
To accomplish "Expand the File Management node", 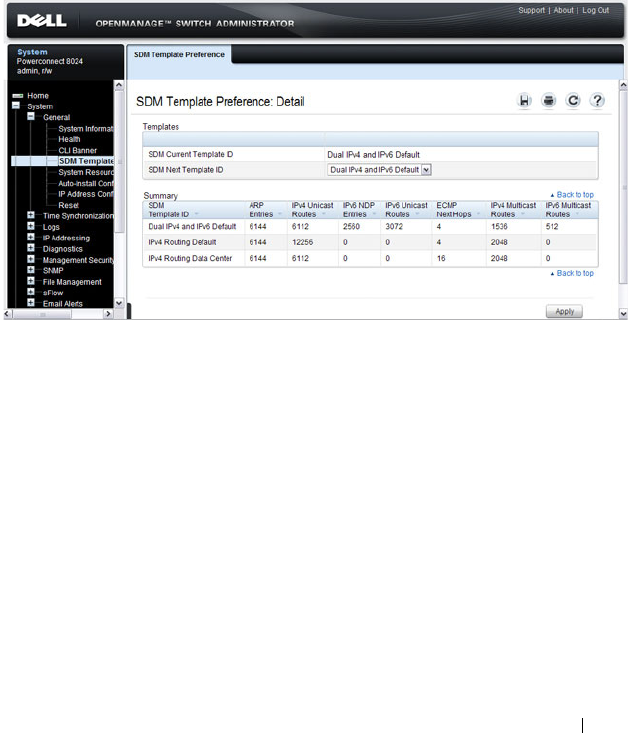I will [31, 281].
